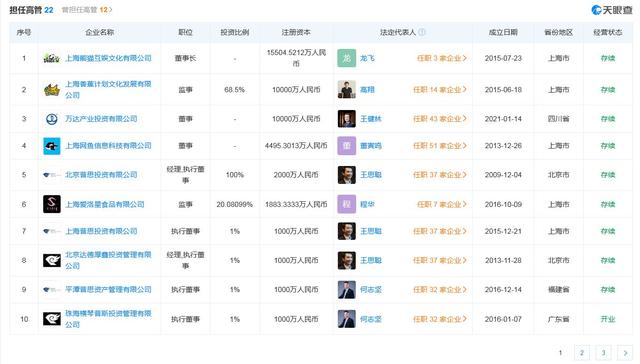The image size is (640, 364).
Task: Click 万达产业投资有限公司 company logo
Action: point(51,119)
